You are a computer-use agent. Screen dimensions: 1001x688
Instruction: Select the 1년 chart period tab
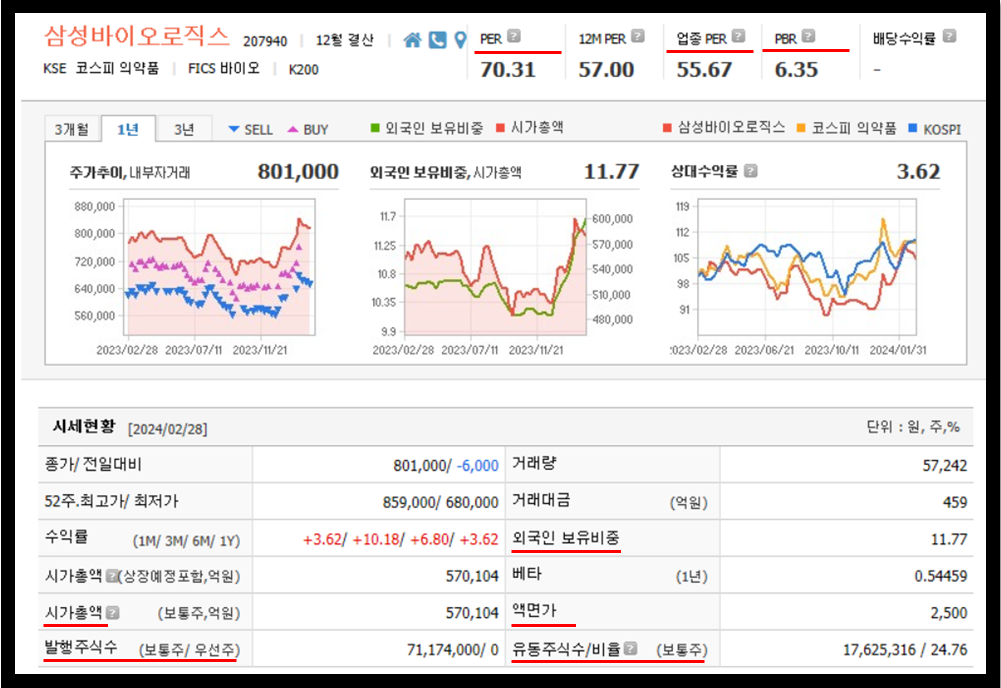click(128, 129)
